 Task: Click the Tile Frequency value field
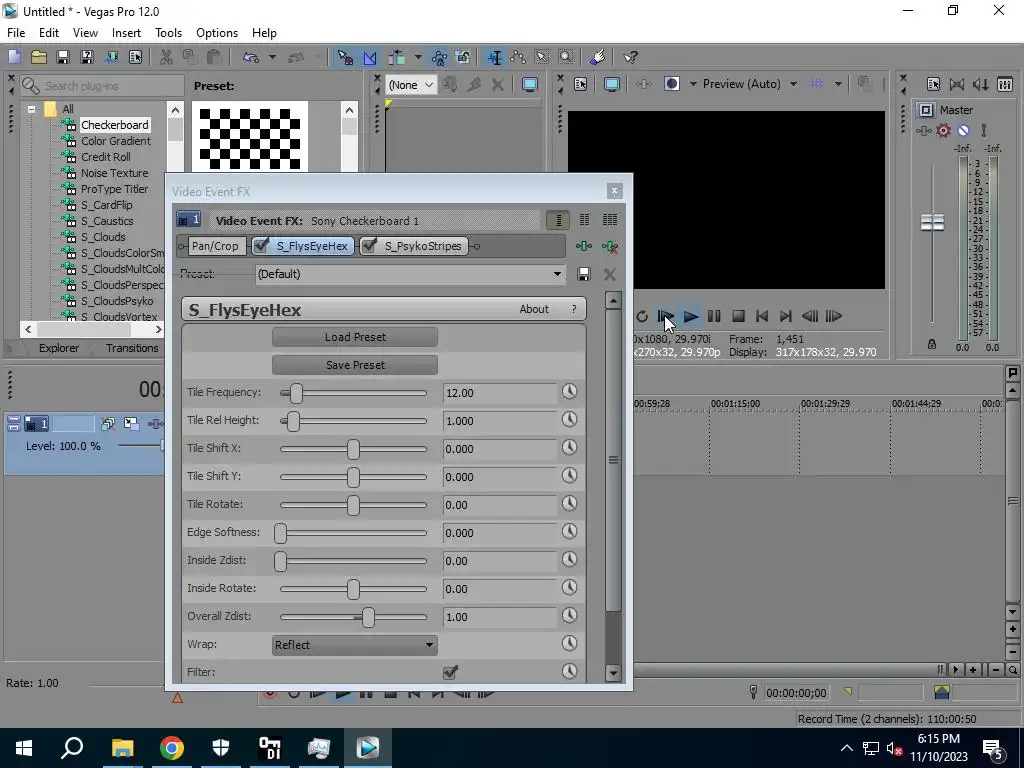pyautogui.click(x=500, y=393)
